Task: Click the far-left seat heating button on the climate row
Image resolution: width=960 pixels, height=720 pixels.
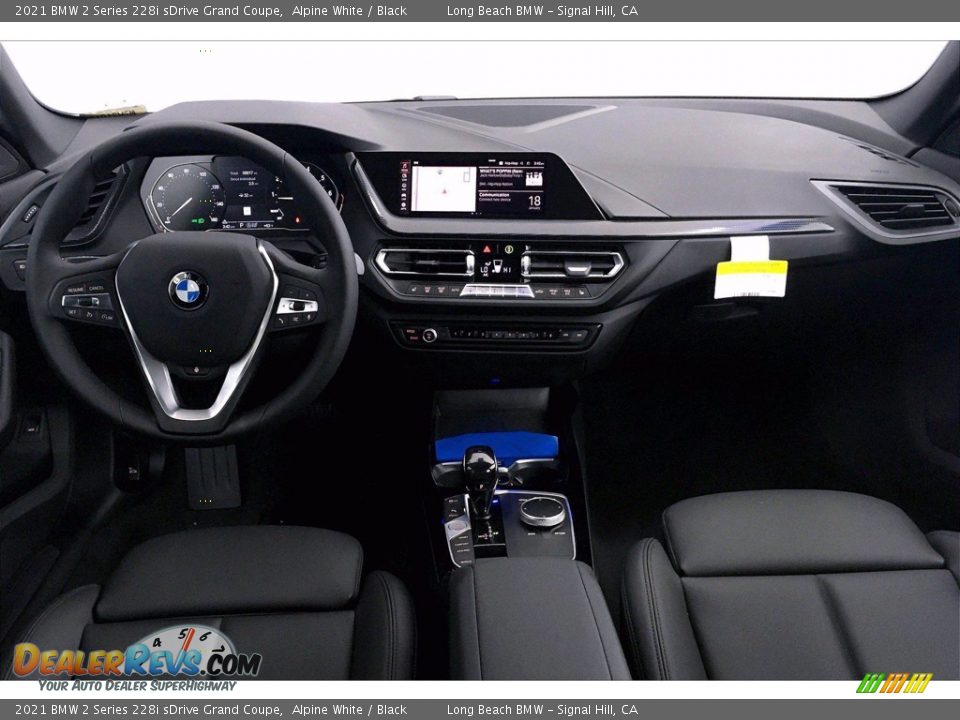Action: tap(414, 290)
